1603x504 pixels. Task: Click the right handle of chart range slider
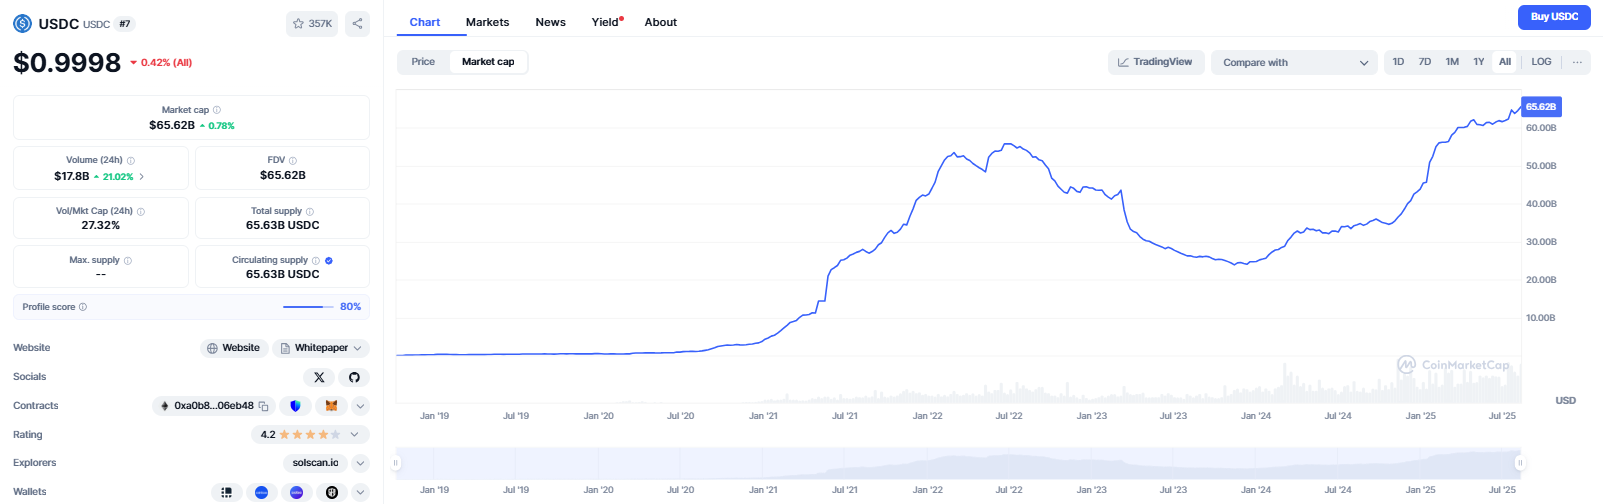(x=1520, y=463)
